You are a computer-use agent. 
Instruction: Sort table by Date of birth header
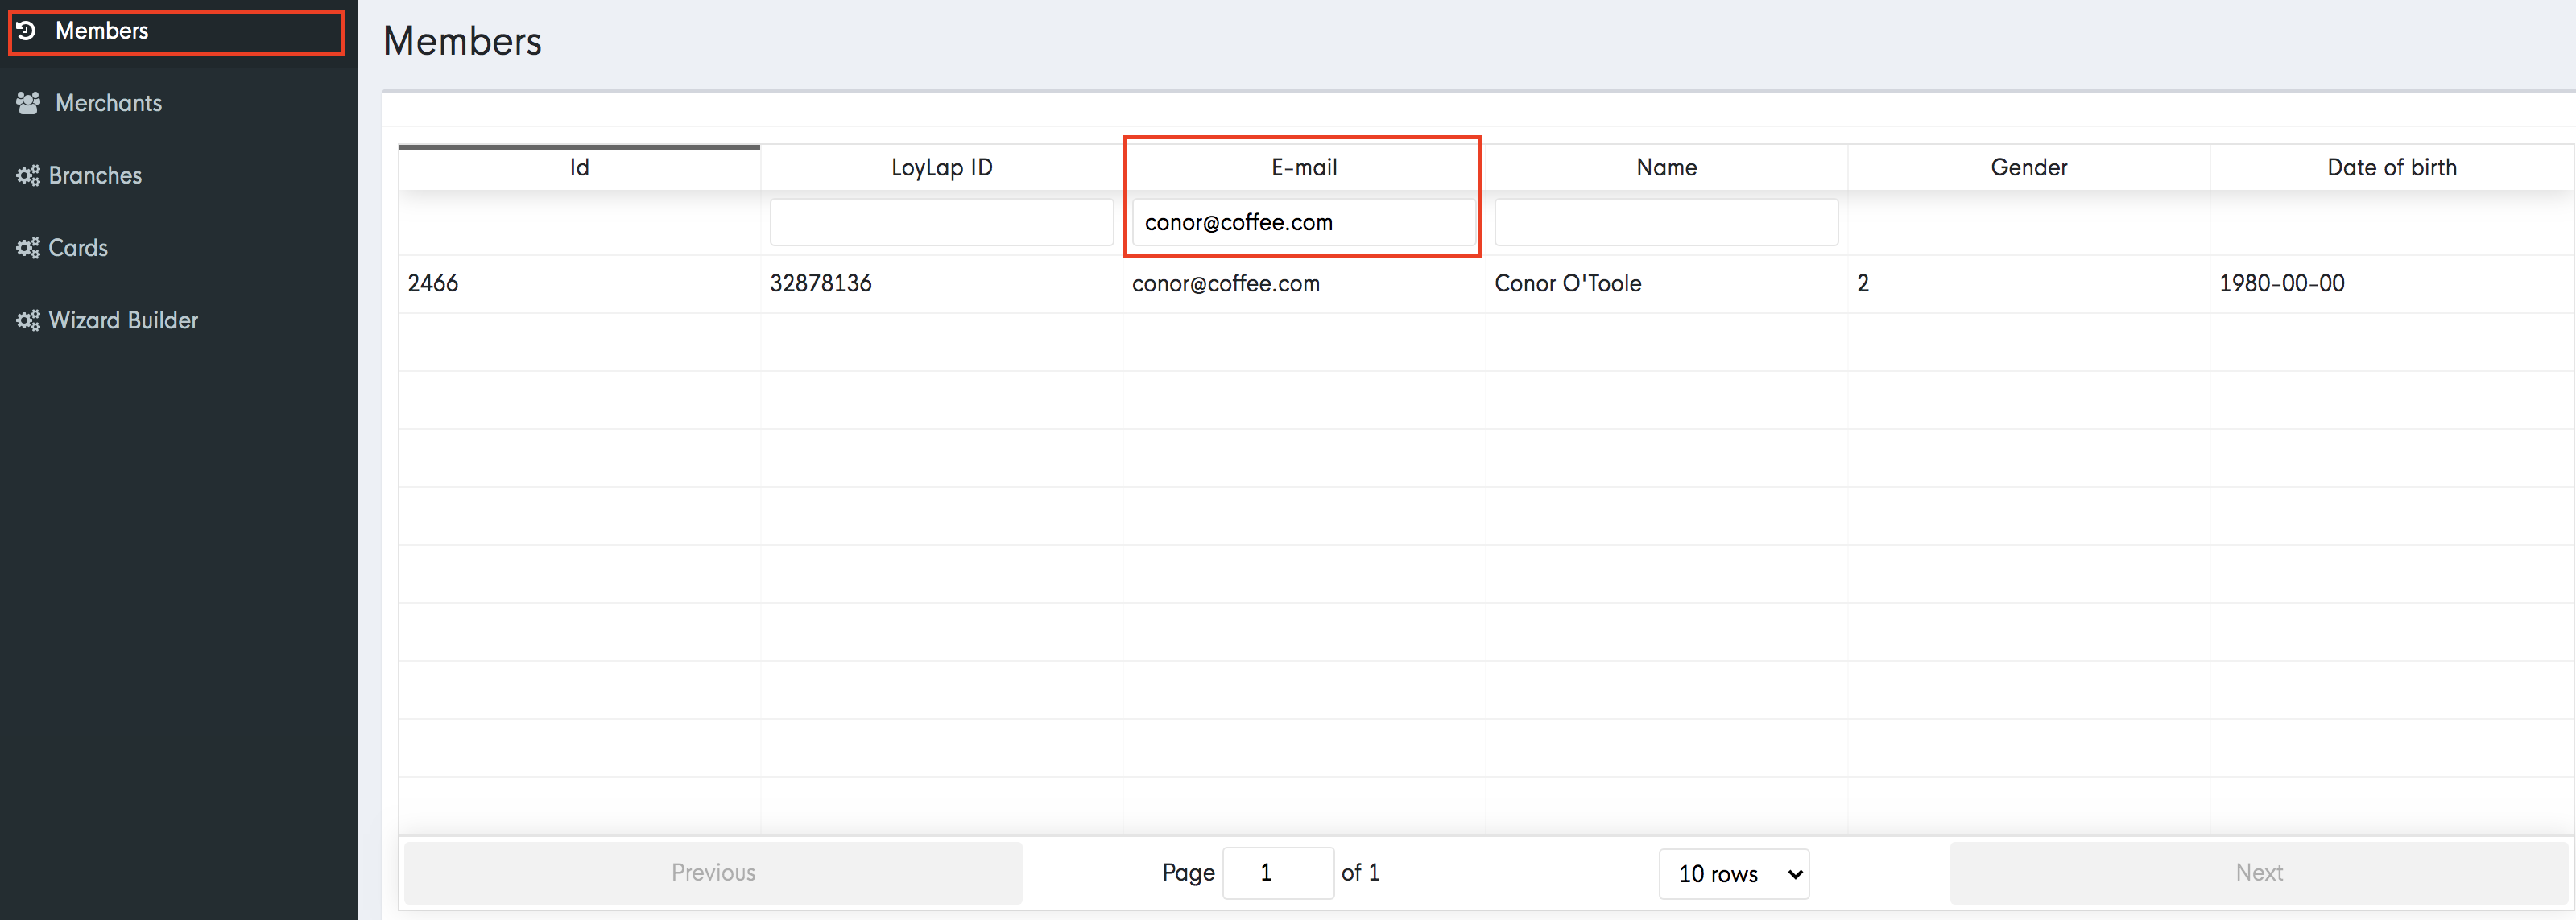pyautogui.click(x=2391, y=167)
